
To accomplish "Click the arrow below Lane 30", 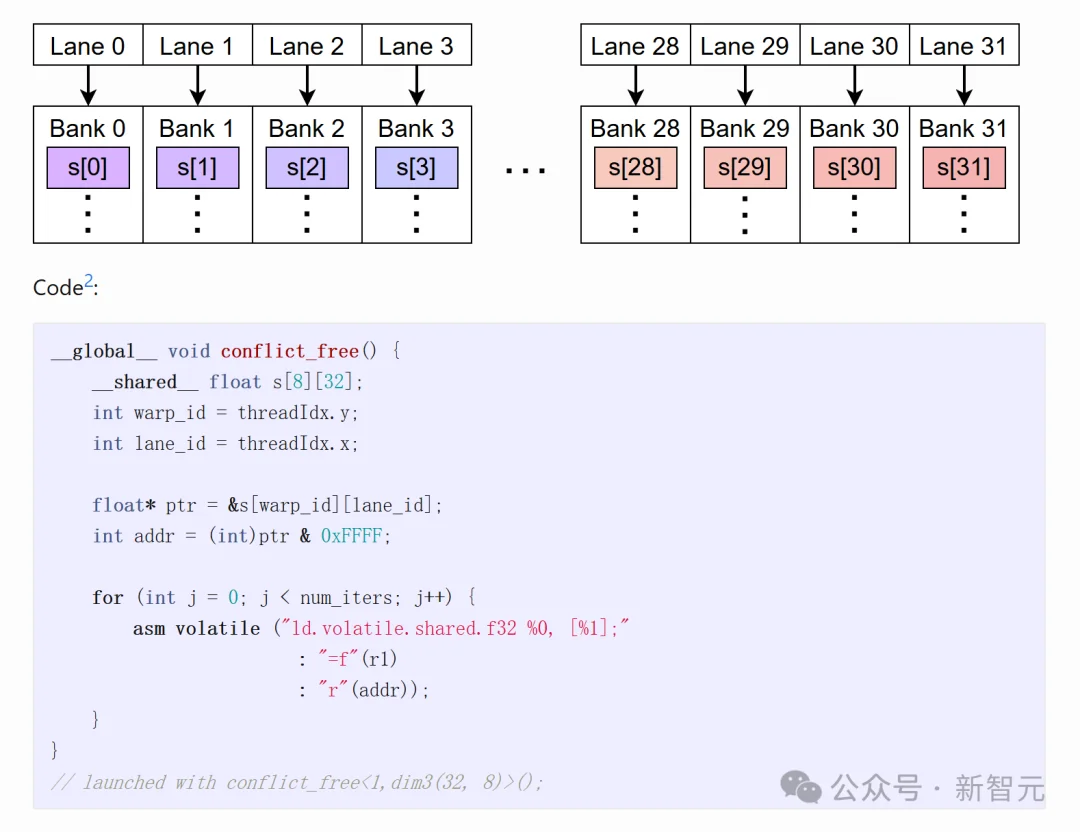I will (854, 86).
